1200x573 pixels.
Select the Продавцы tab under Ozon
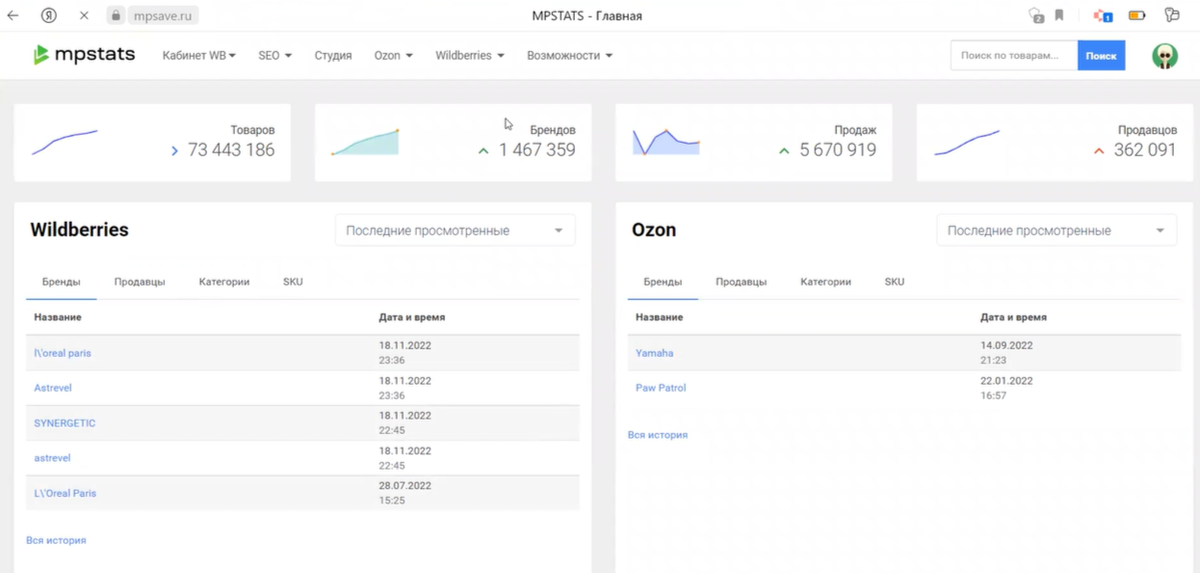tap(741, 282)
